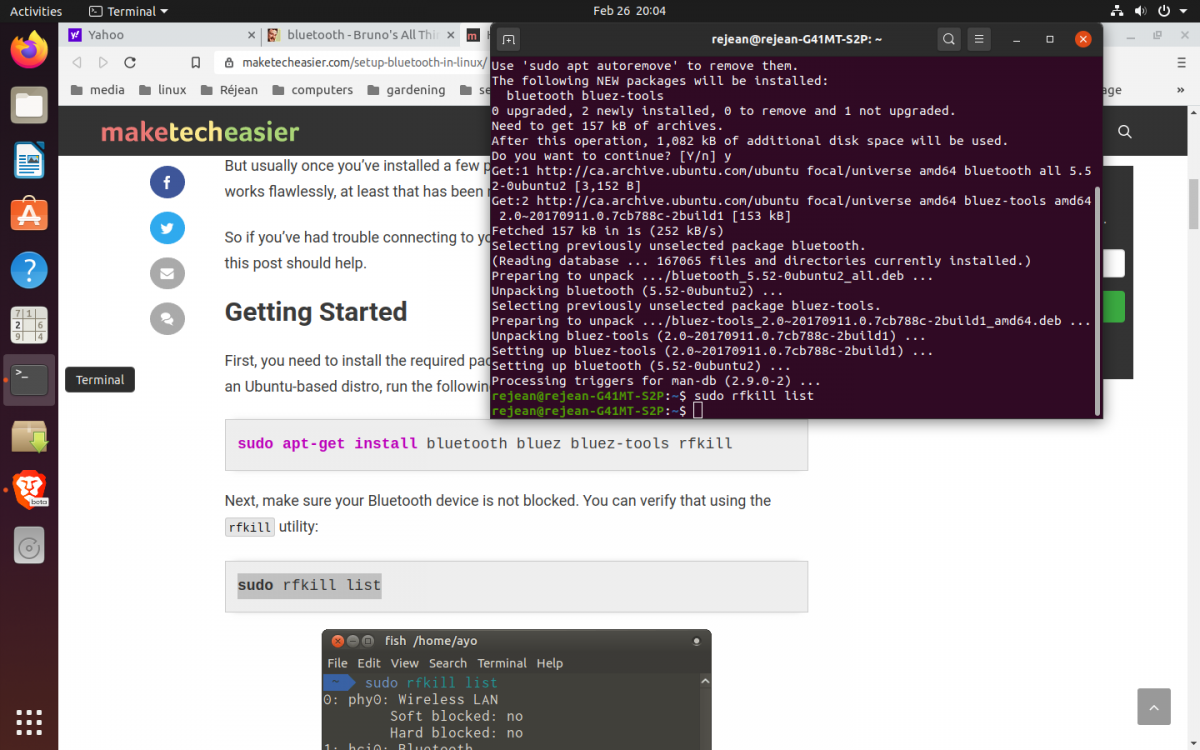Open the Files manager dock icon
This screenshot has width=1200, height=750.
29,105
